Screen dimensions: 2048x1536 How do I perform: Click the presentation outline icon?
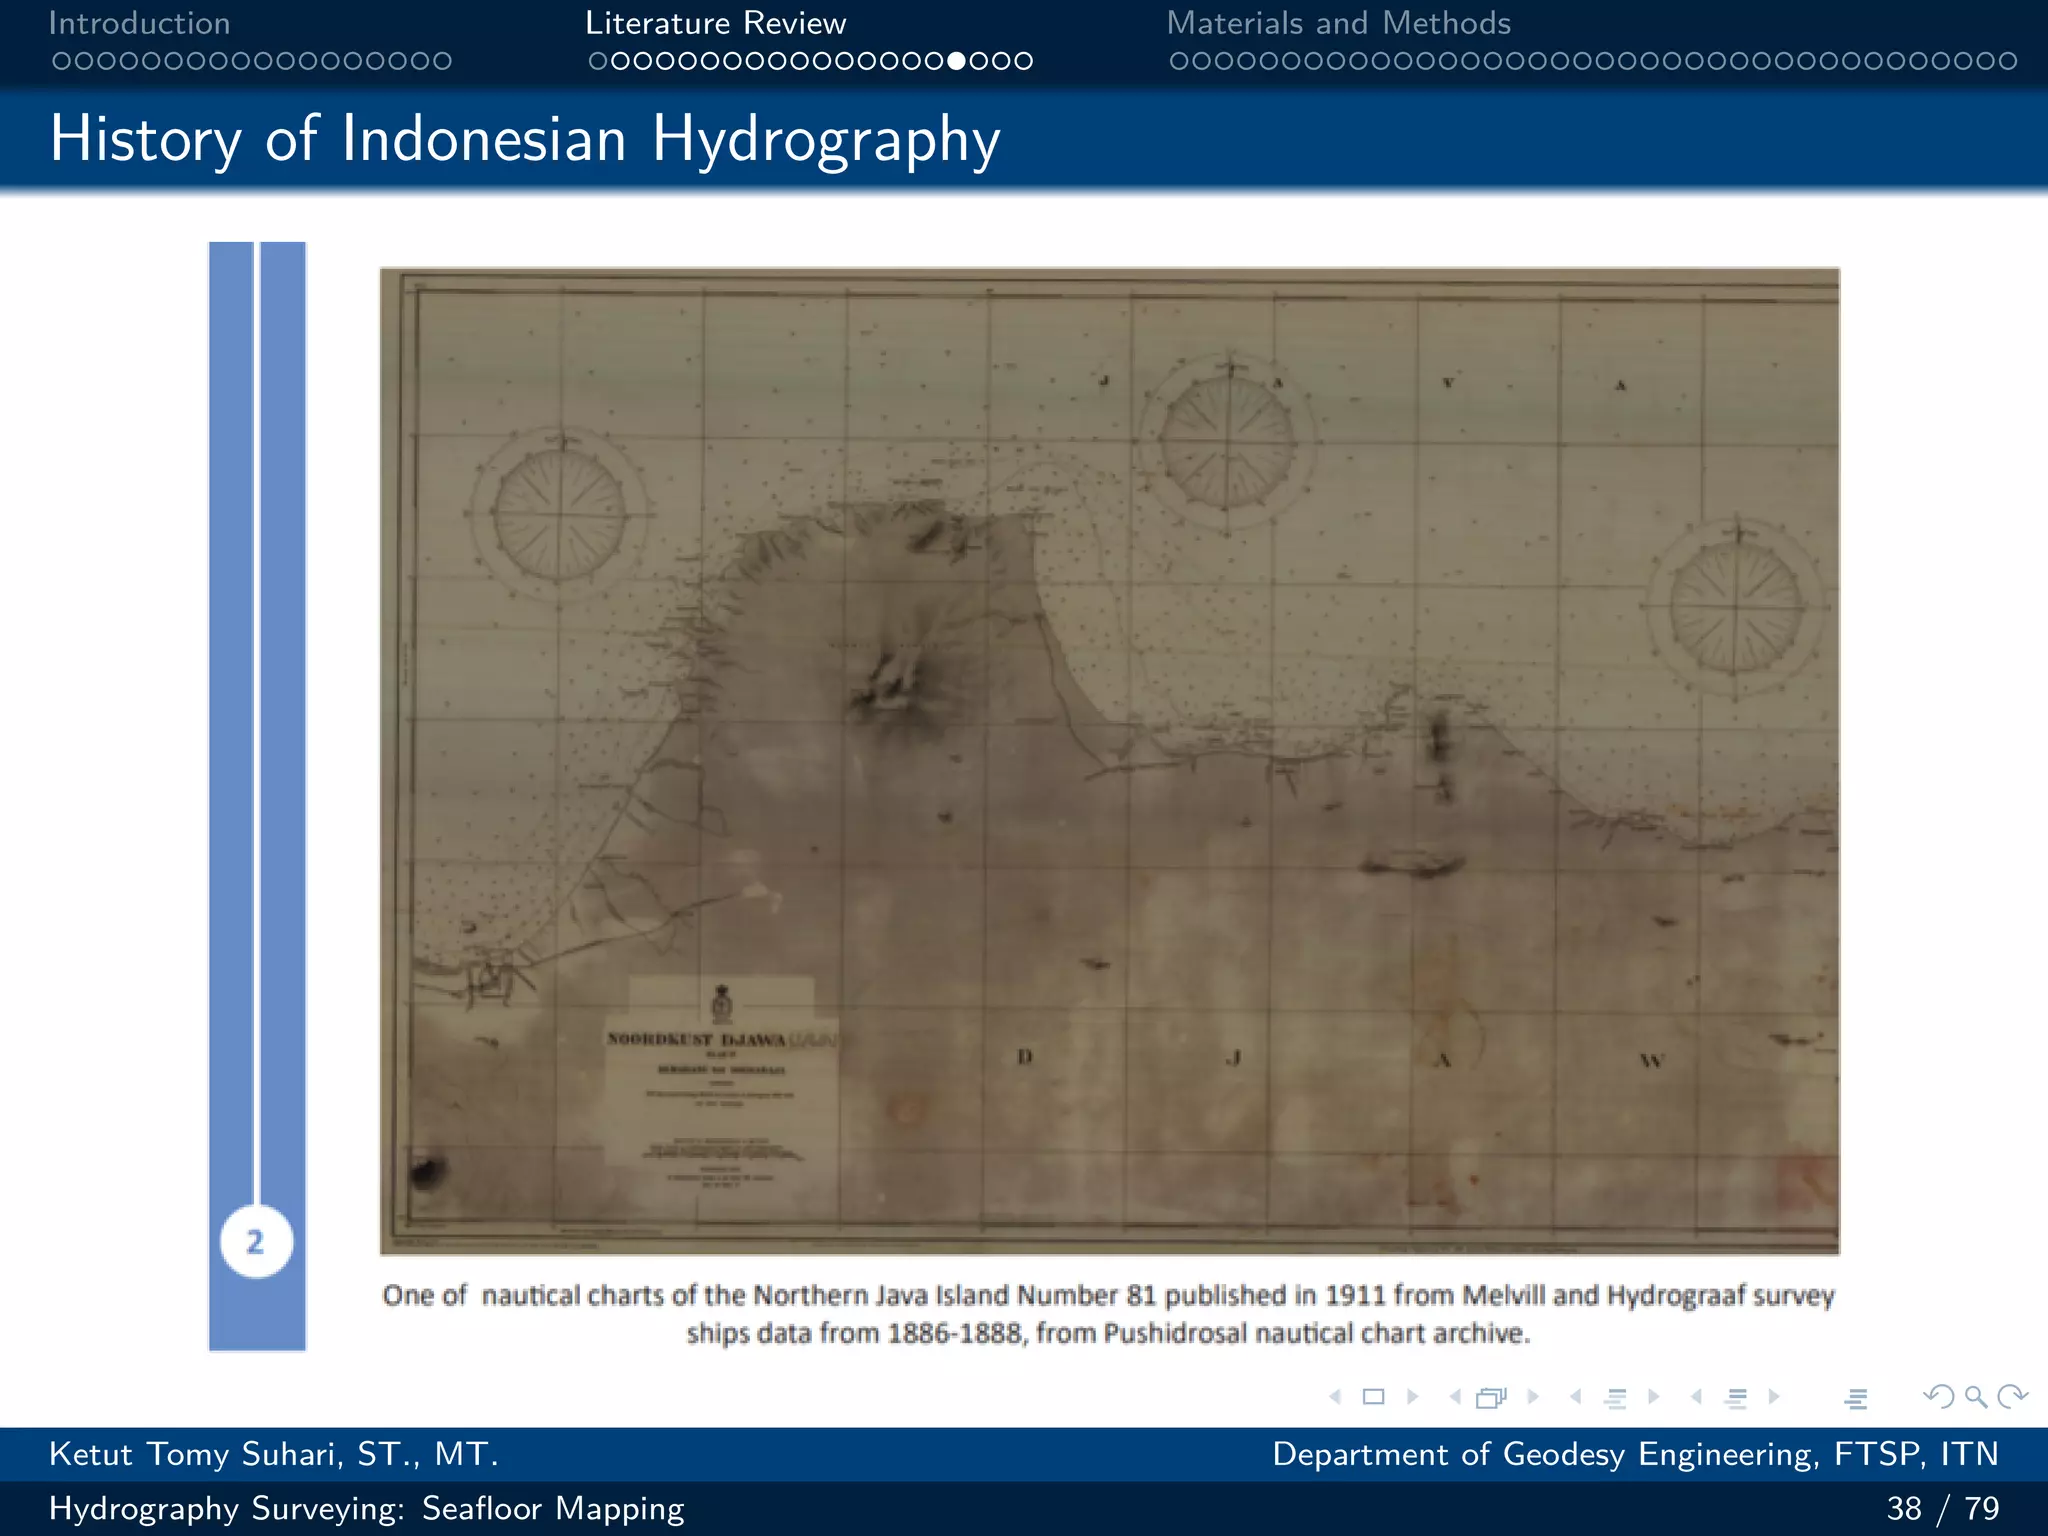click(1856, 1398)
